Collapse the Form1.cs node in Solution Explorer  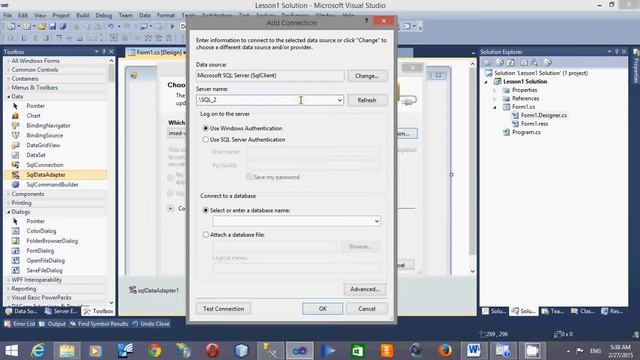point(495,107)
